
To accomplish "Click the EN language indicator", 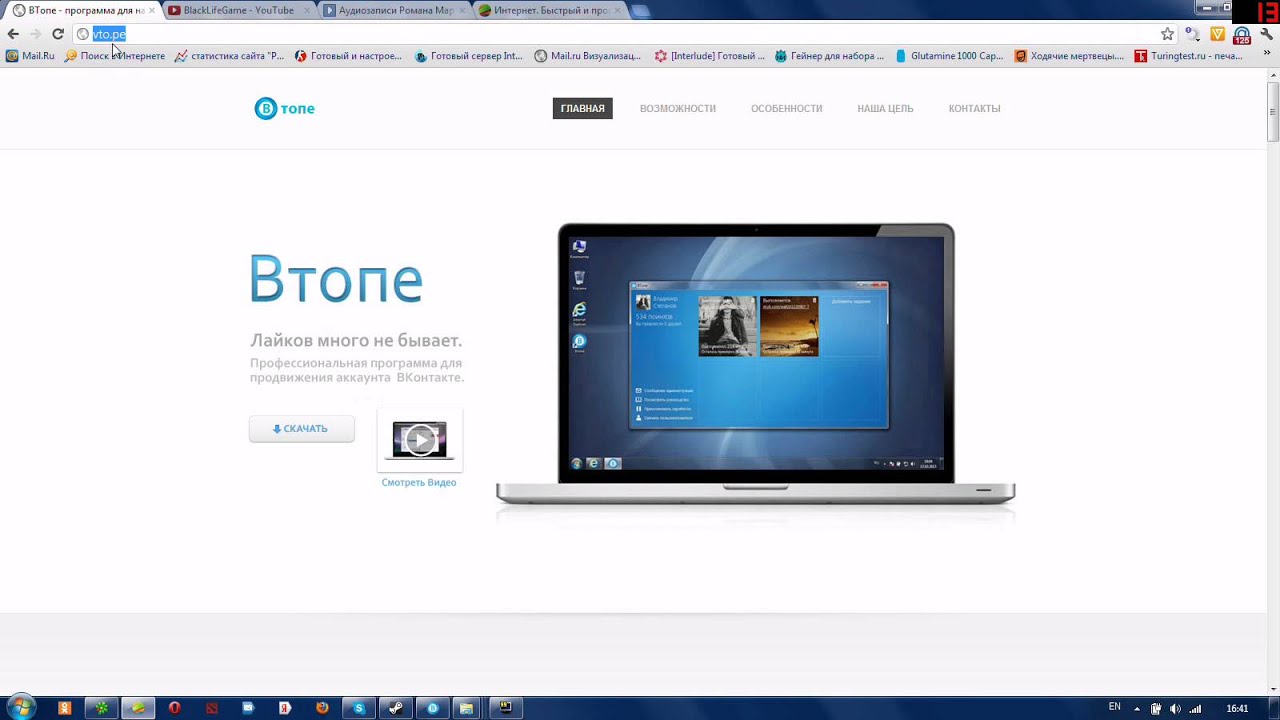I will pyautogui.click(x=1115, y=708).
